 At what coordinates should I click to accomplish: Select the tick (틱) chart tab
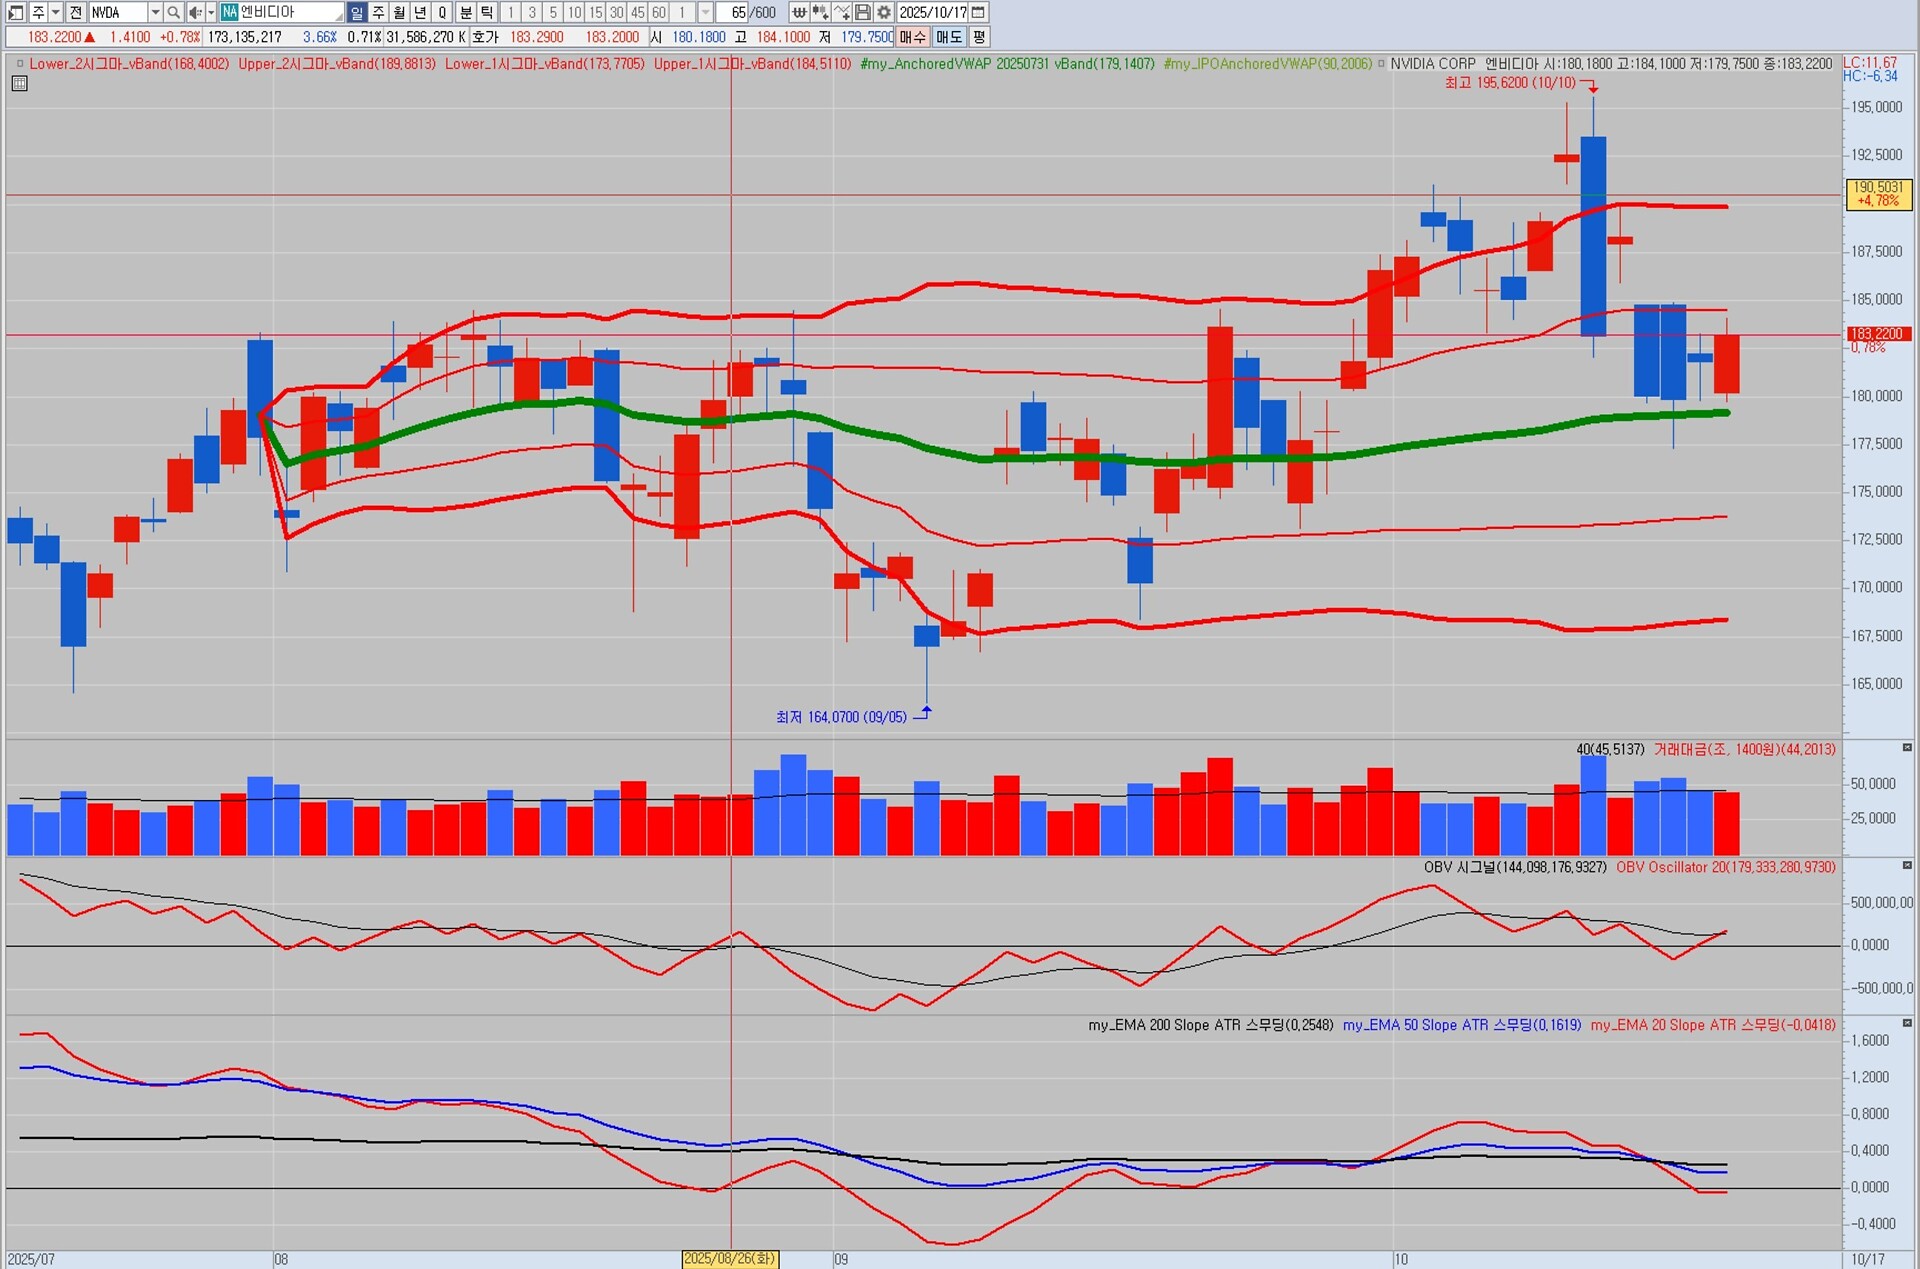[x=487, y=12]
